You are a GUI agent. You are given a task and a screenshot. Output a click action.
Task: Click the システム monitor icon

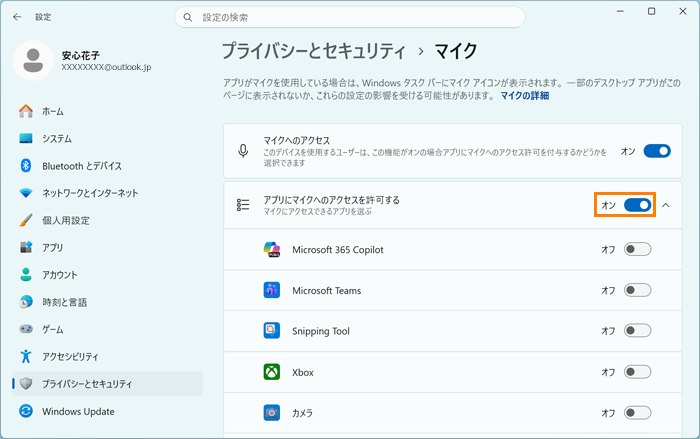pyautogui.click(x=26, y=138)
